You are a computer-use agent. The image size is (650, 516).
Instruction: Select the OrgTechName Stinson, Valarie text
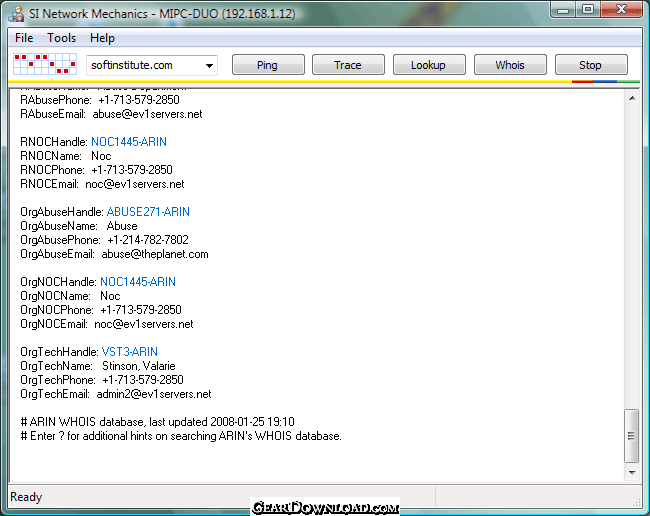coord(139,366)
